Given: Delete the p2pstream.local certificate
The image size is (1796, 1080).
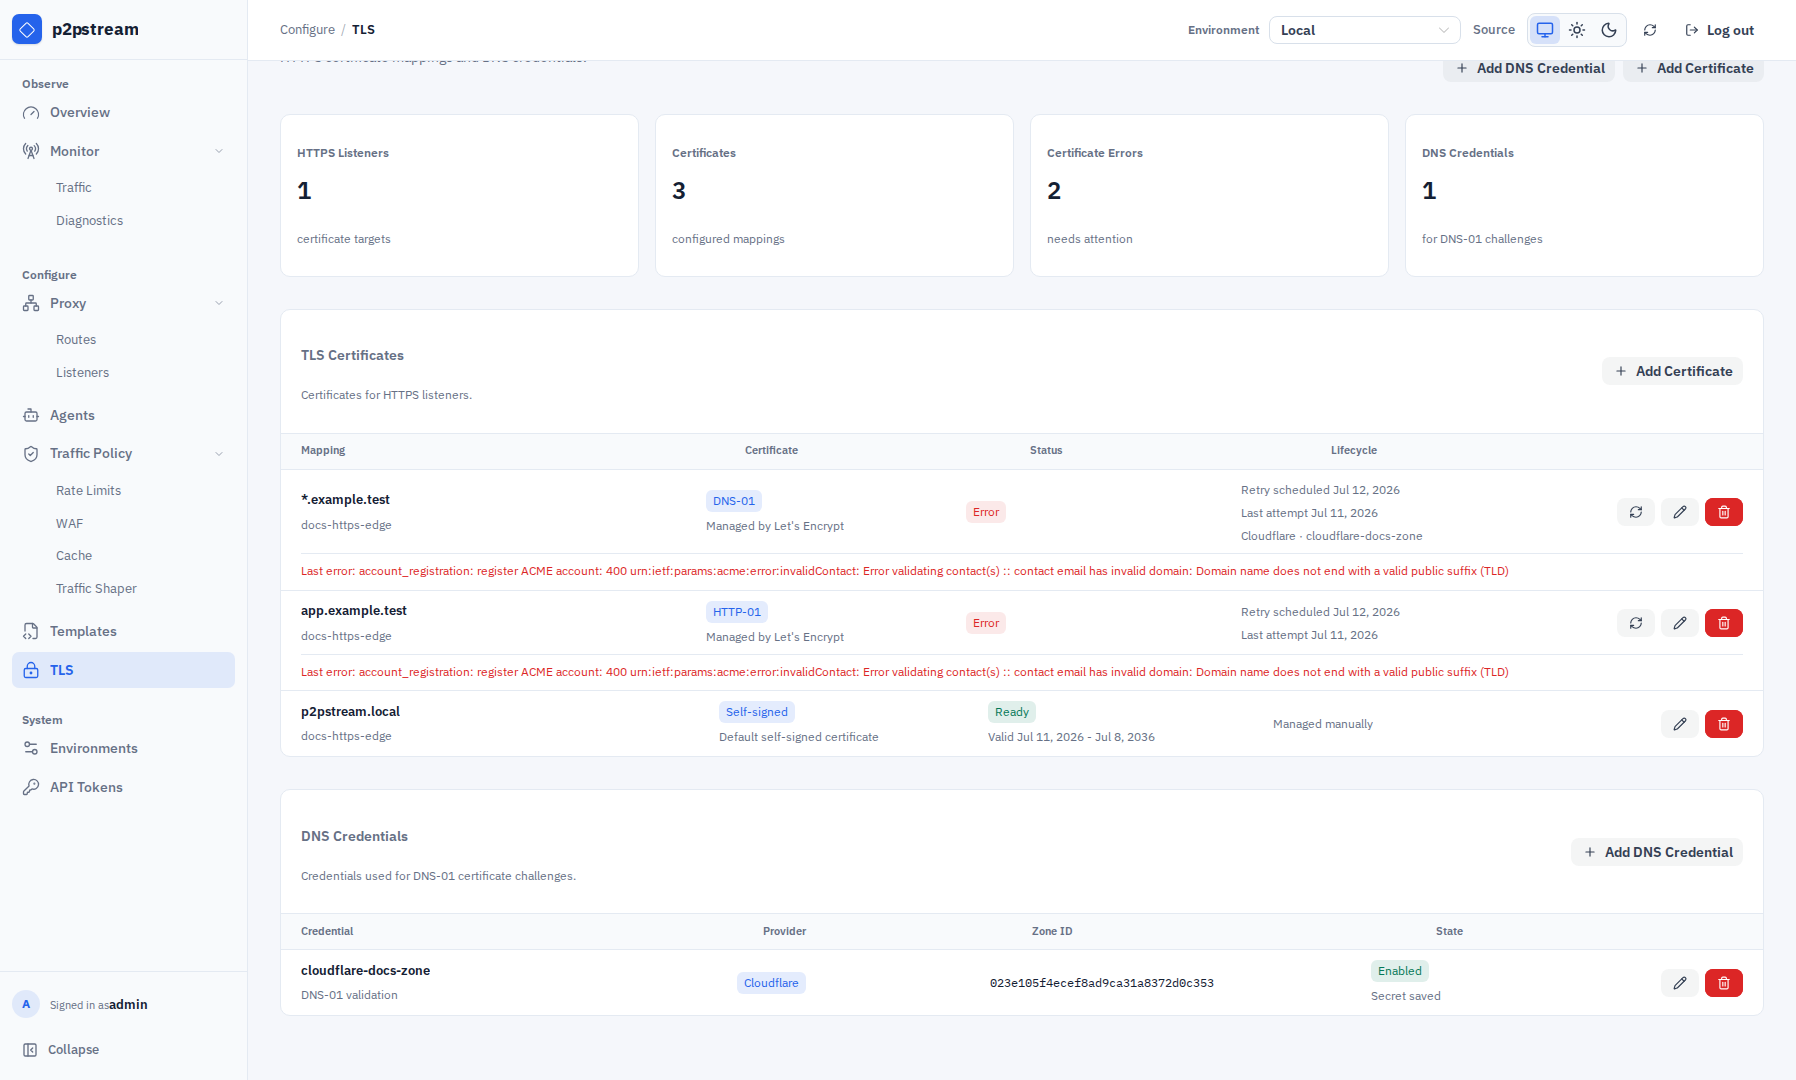Looking at the screenshot, I should pyautogui.click(x=1724, y=724).
